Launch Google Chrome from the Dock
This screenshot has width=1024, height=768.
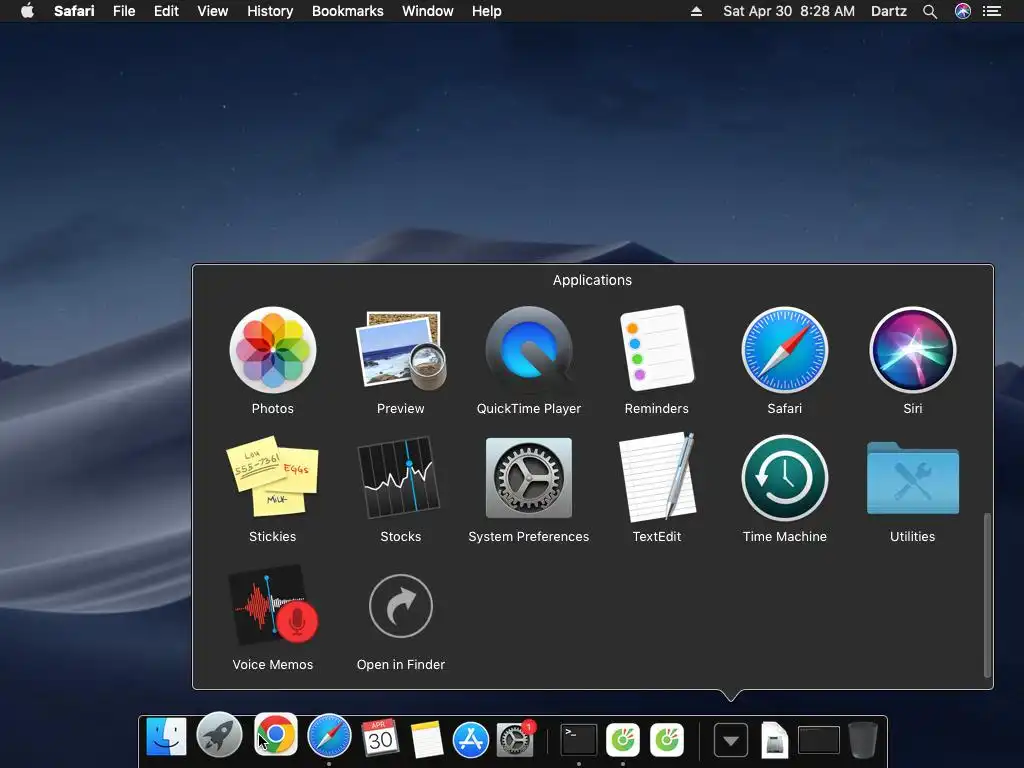(275, 734)
